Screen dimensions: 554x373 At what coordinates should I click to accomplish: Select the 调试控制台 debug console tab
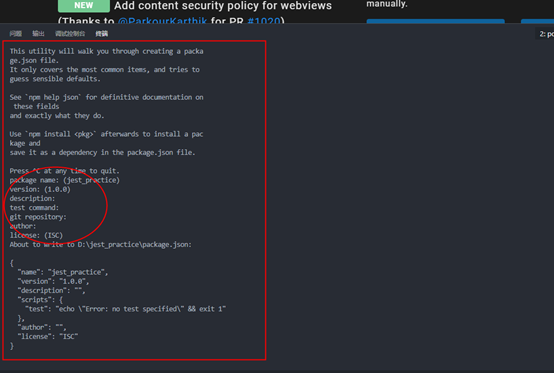(70, 34)
